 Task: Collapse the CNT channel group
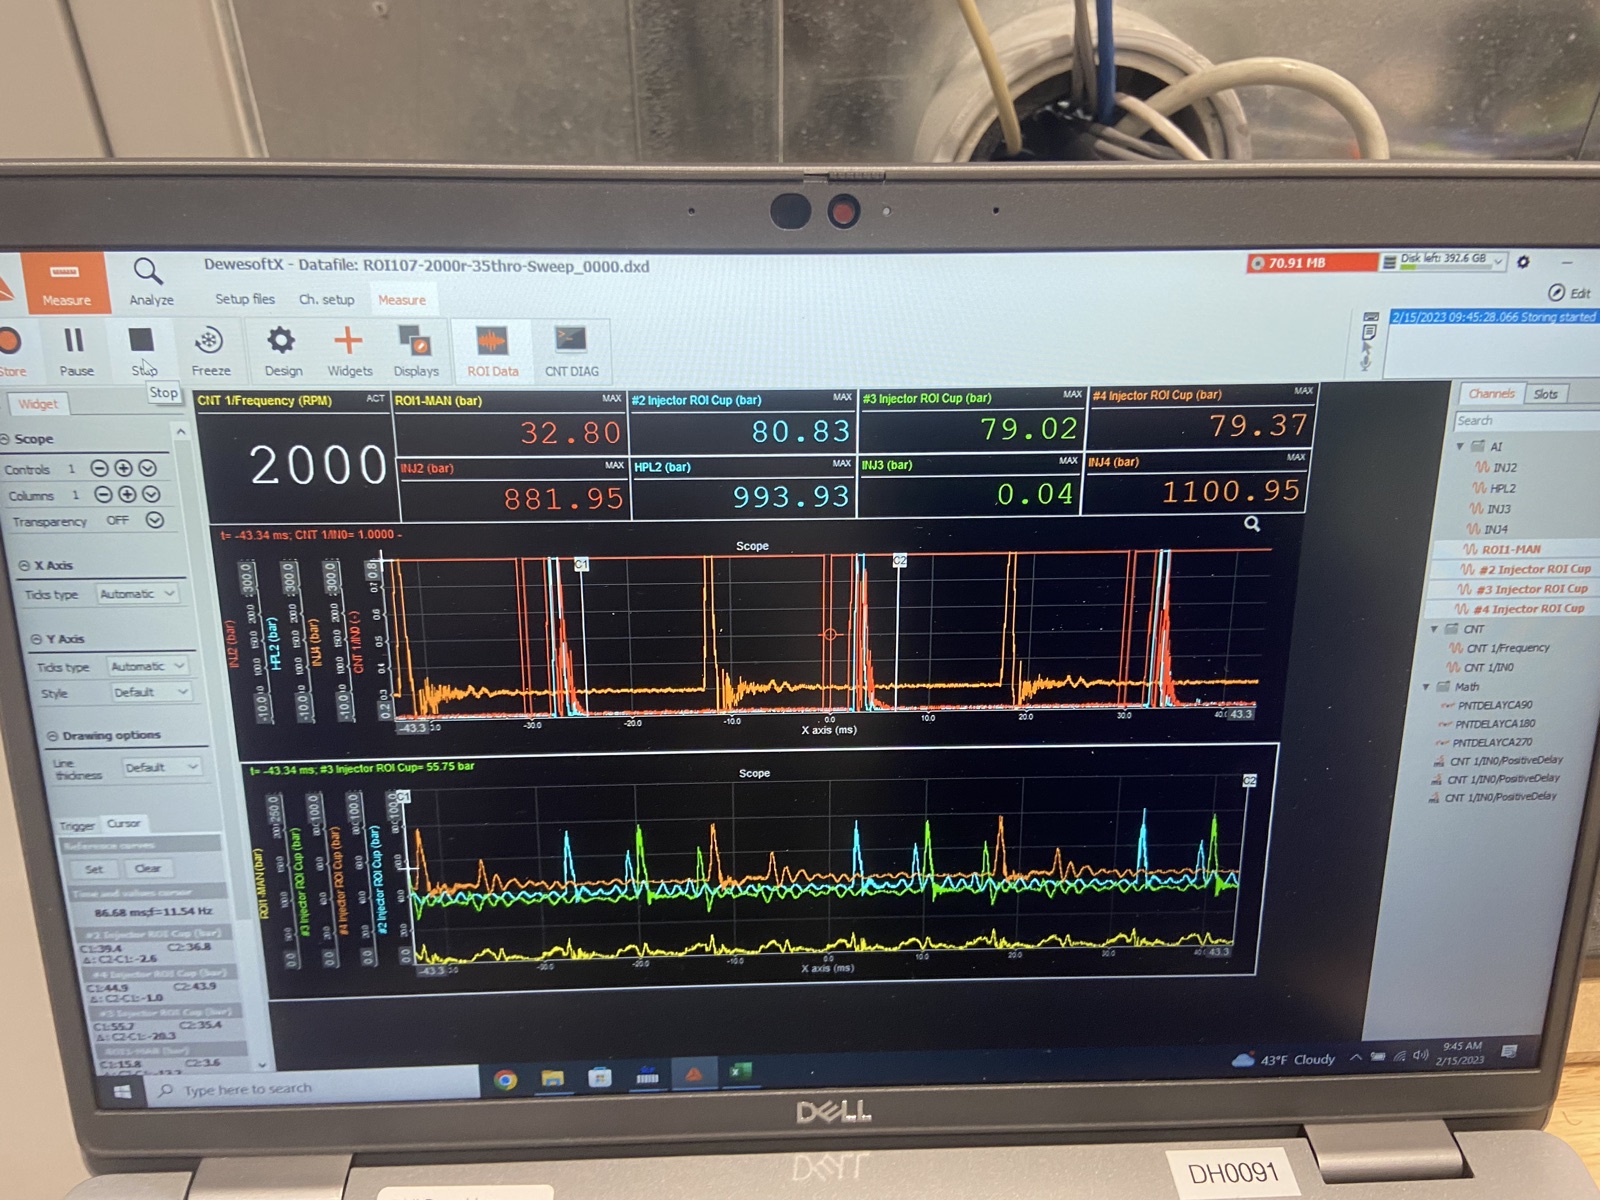click(x=1434, y=629)
